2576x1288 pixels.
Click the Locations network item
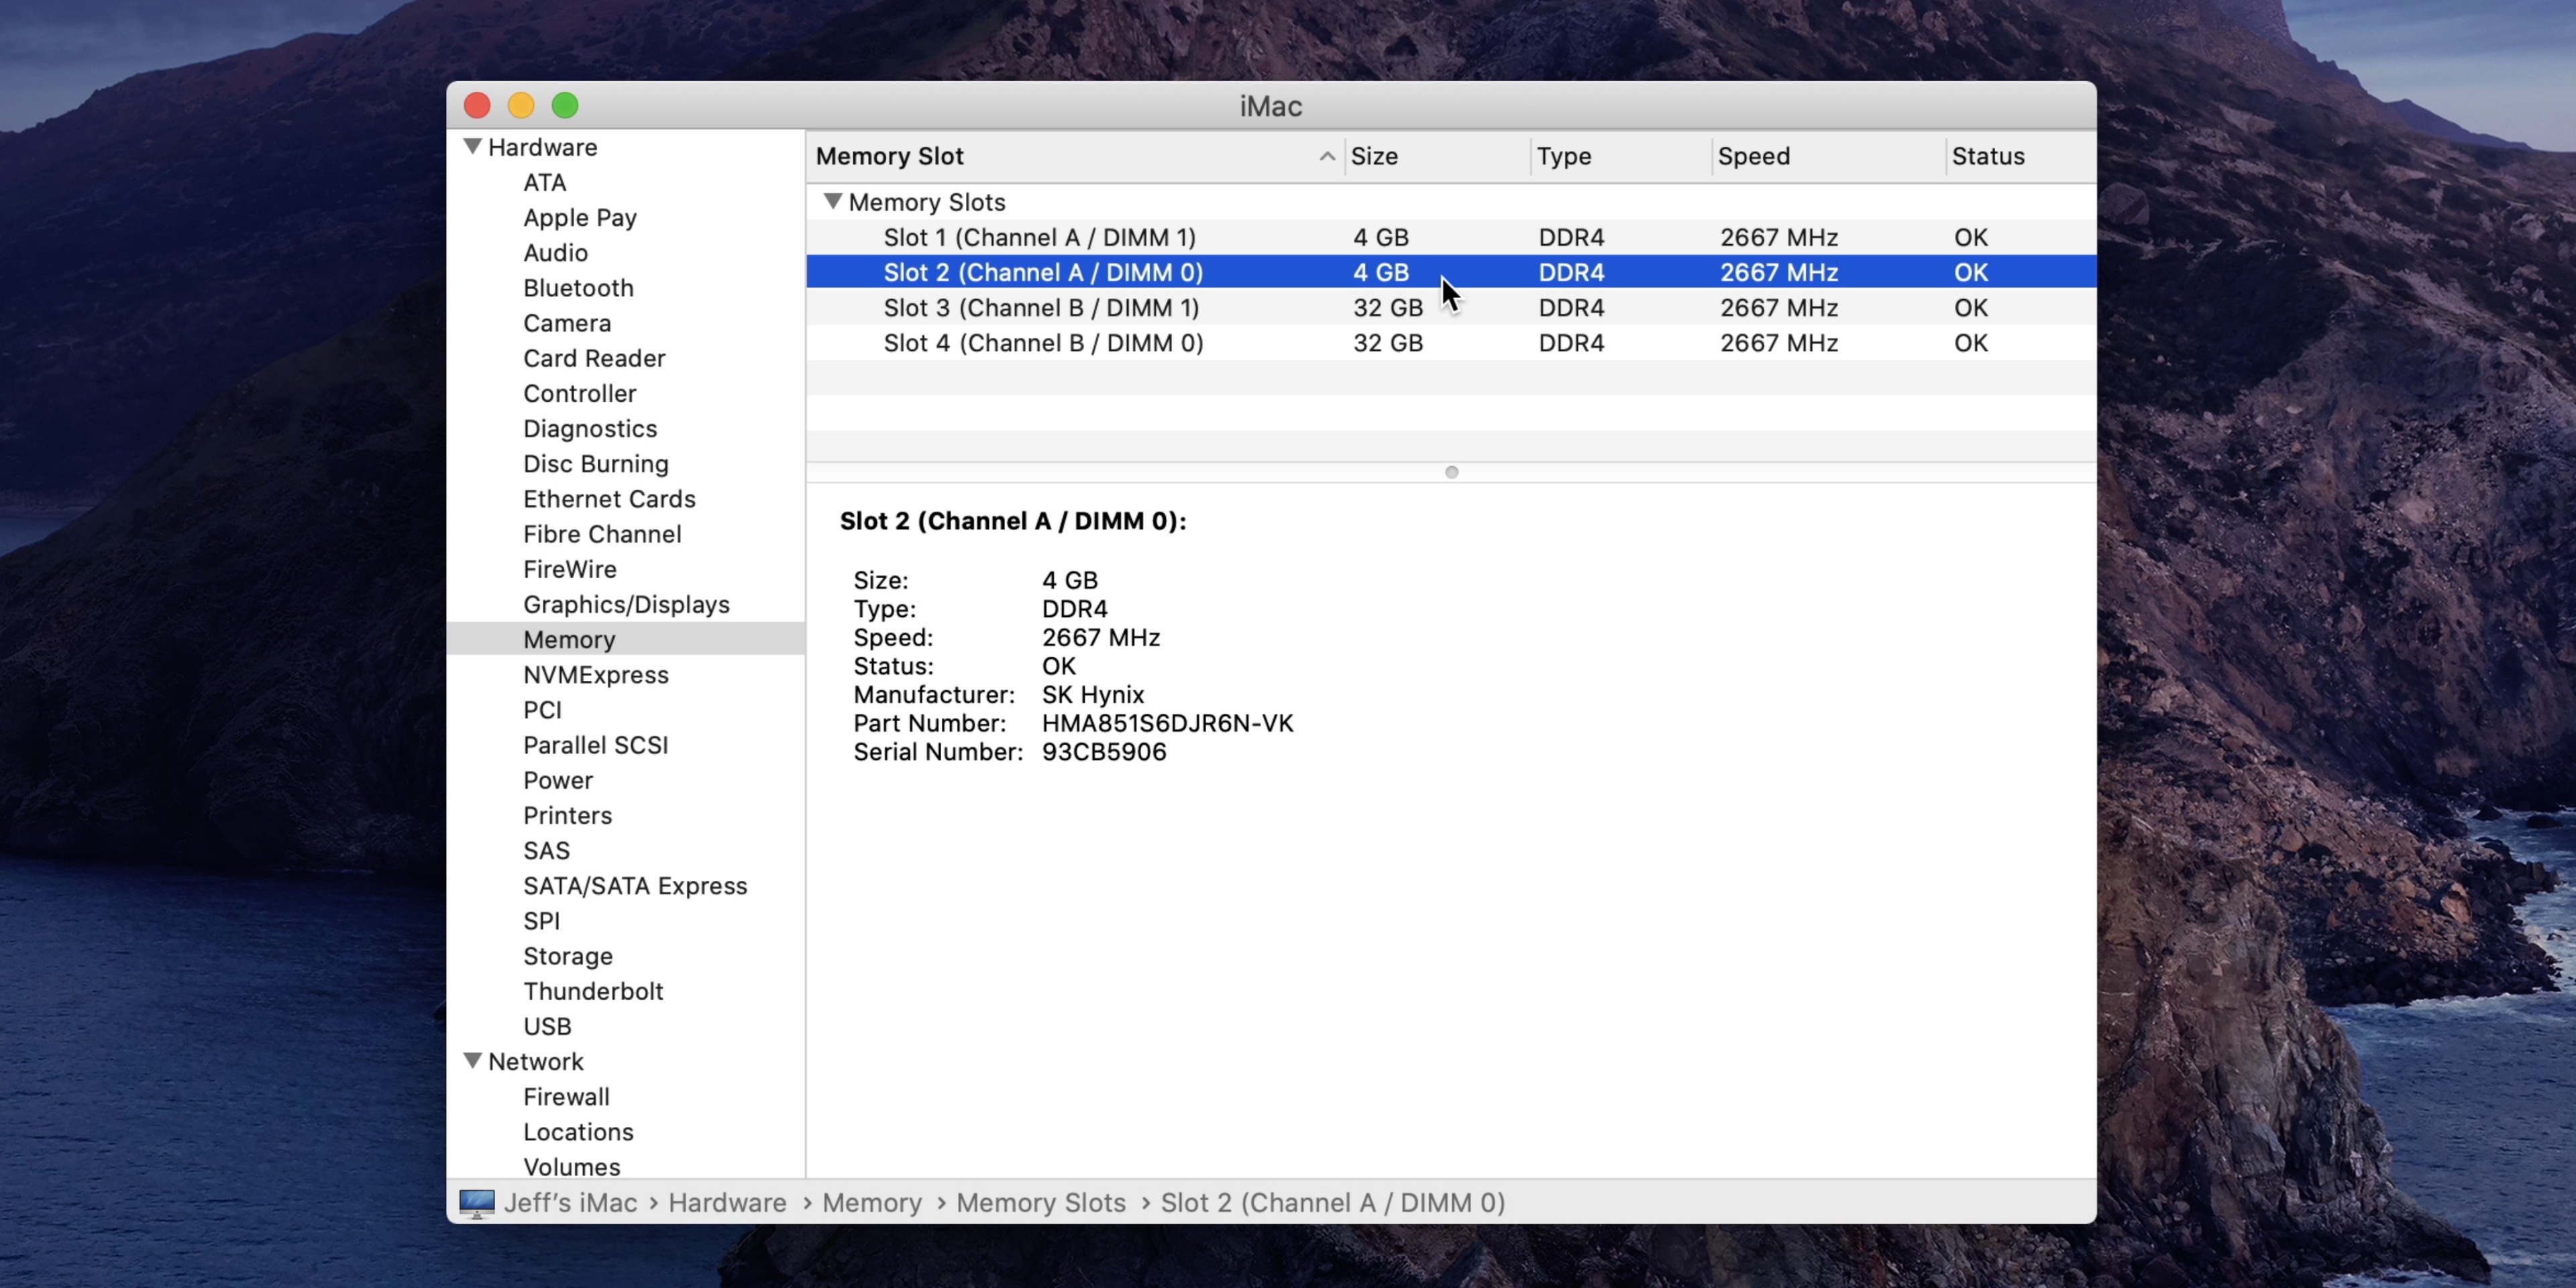[577, 1130]
